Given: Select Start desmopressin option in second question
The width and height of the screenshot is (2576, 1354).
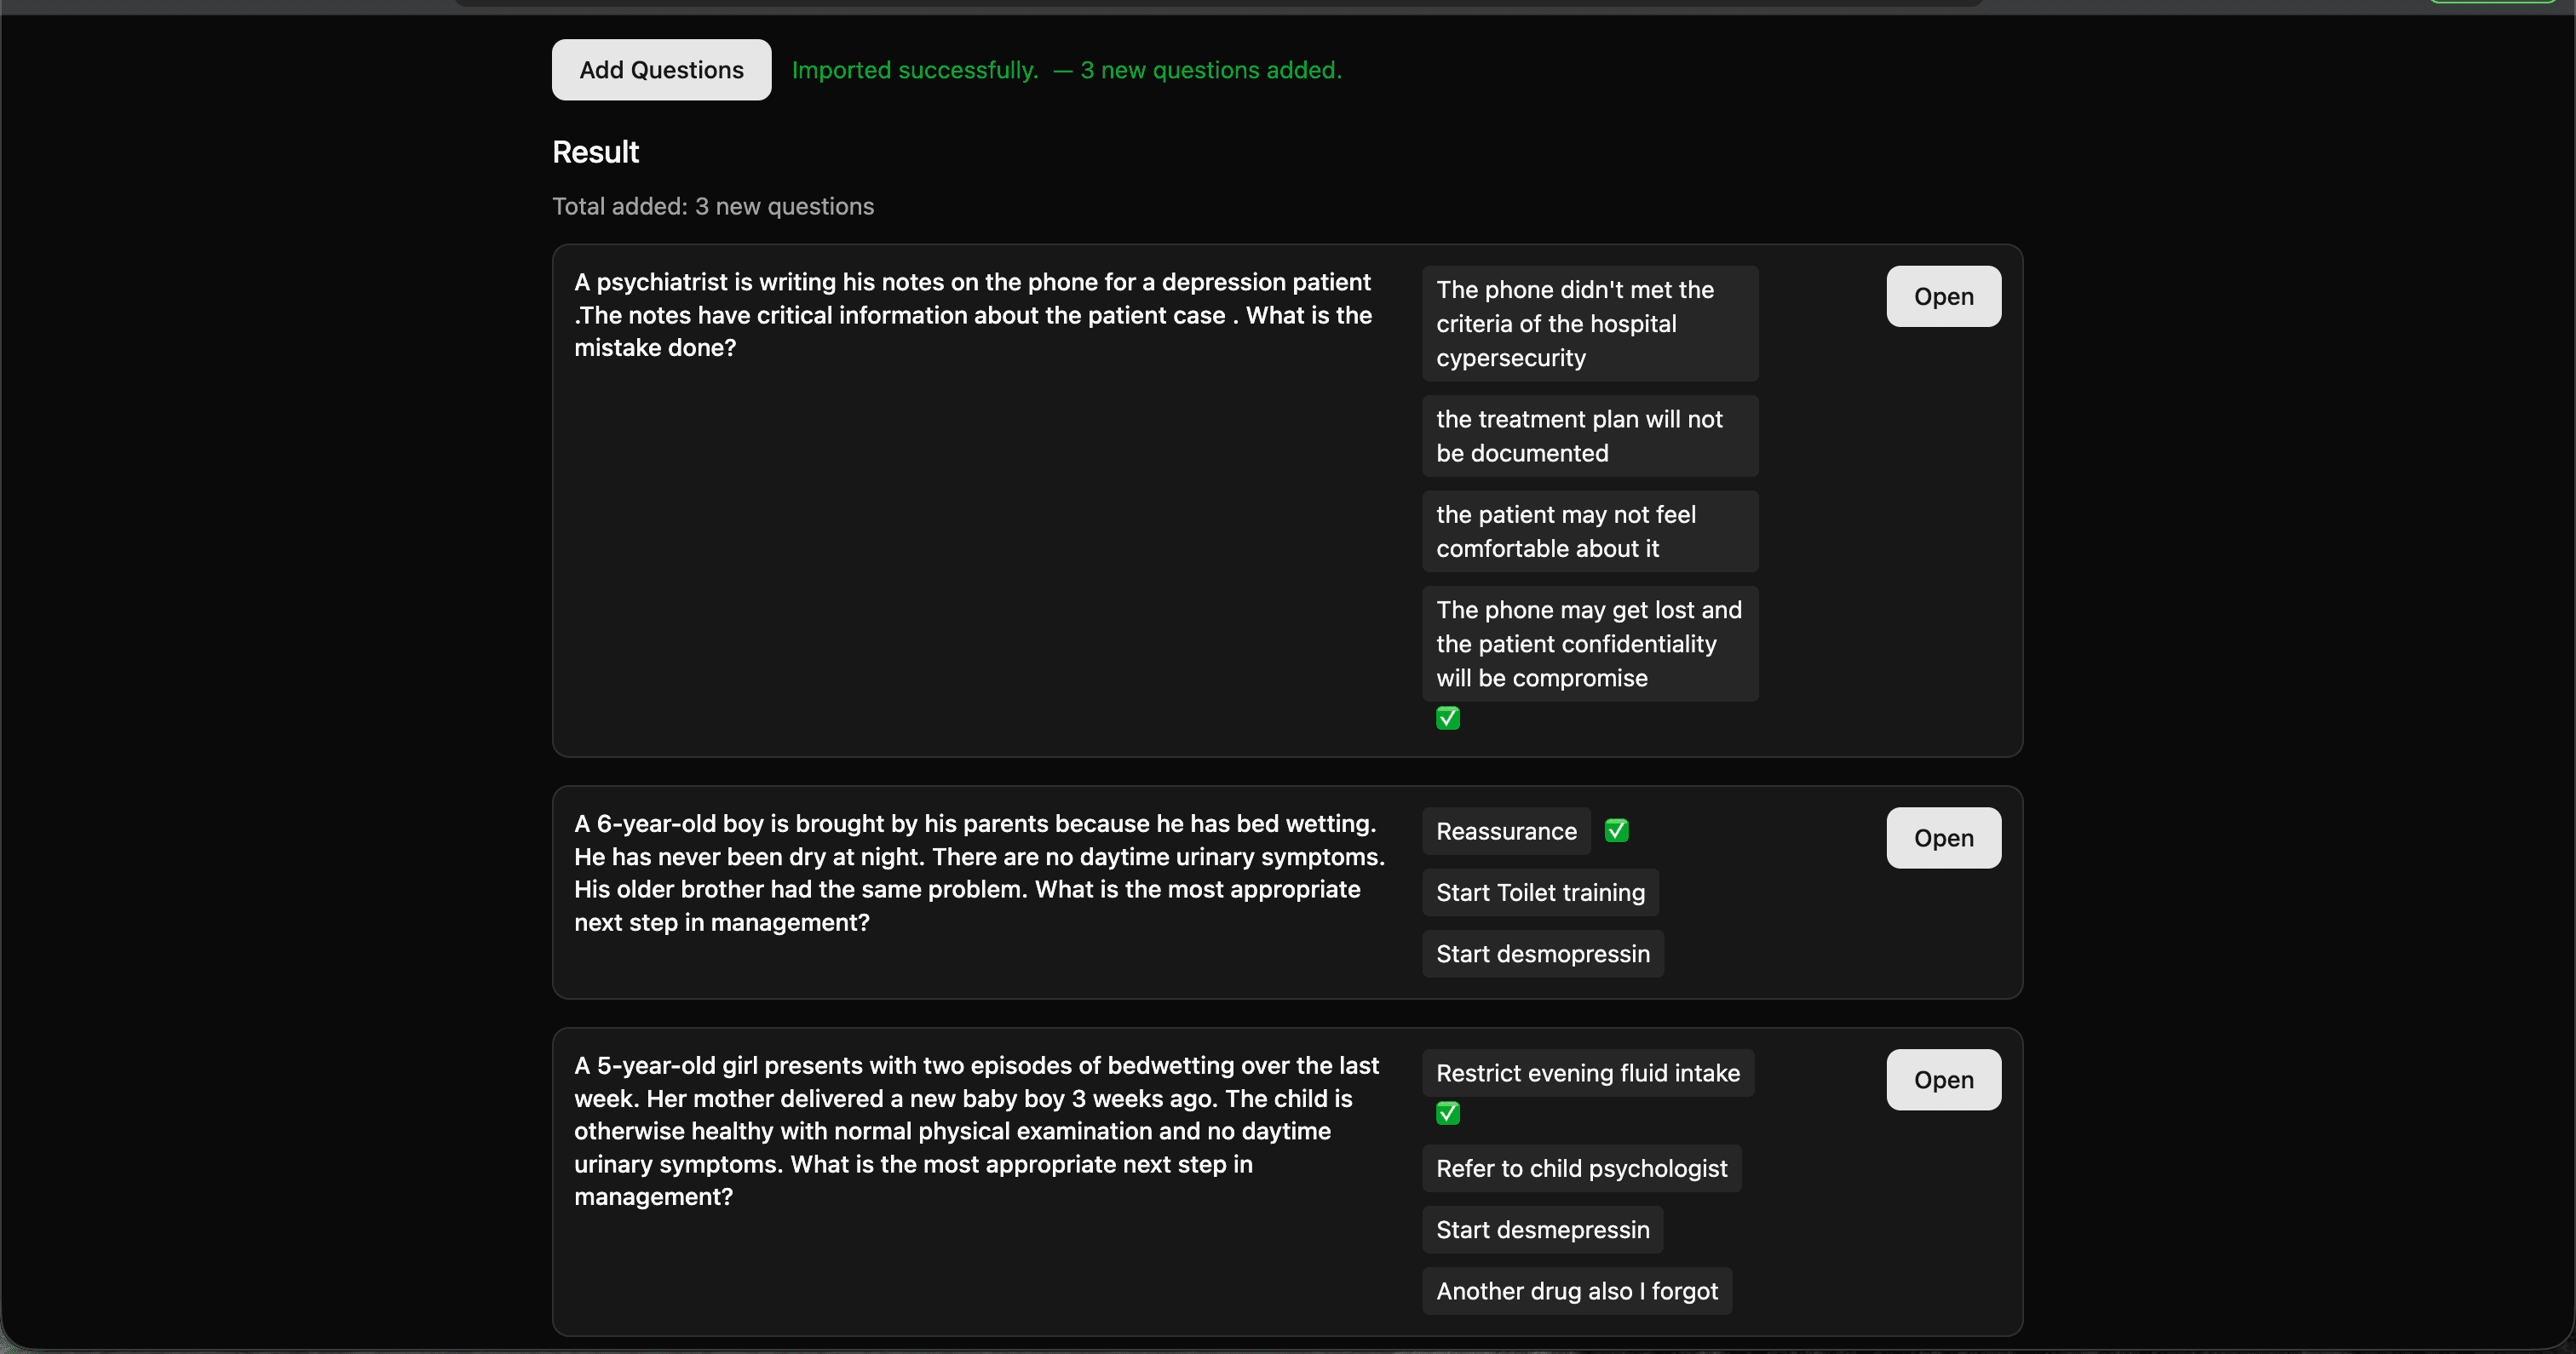Looking at the screenshot, I should point(1542,954).
